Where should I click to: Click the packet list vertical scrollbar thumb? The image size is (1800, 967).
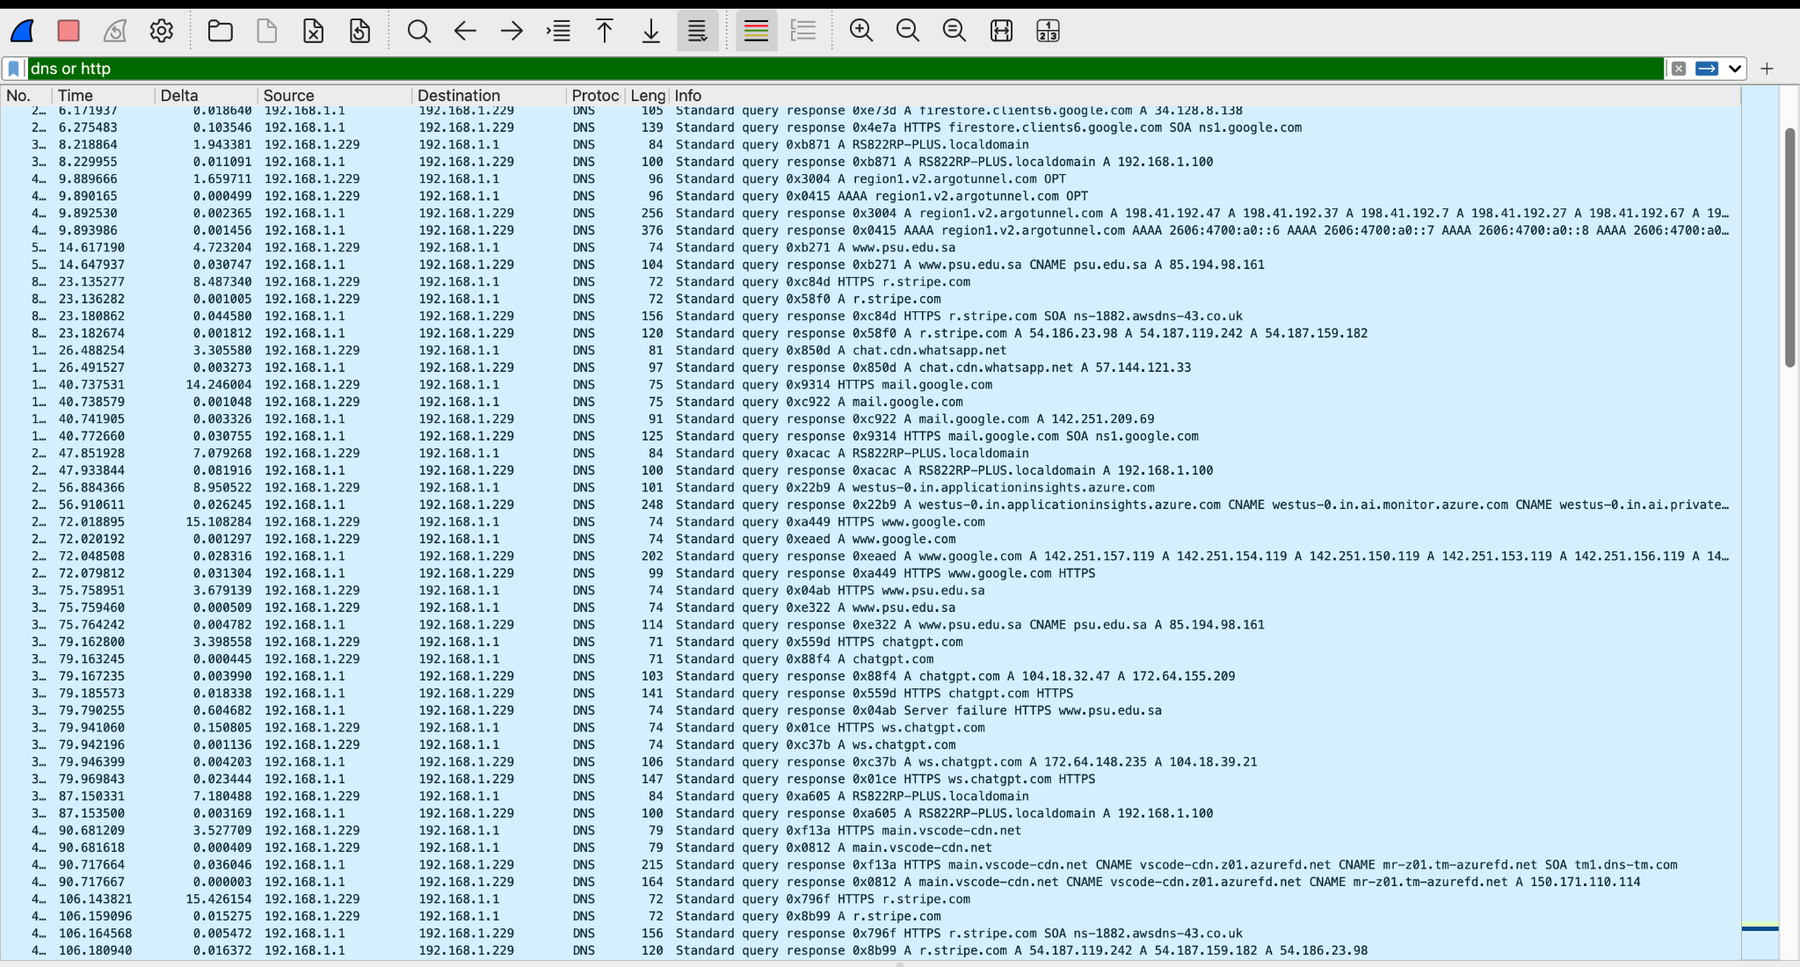(1790, 247)
